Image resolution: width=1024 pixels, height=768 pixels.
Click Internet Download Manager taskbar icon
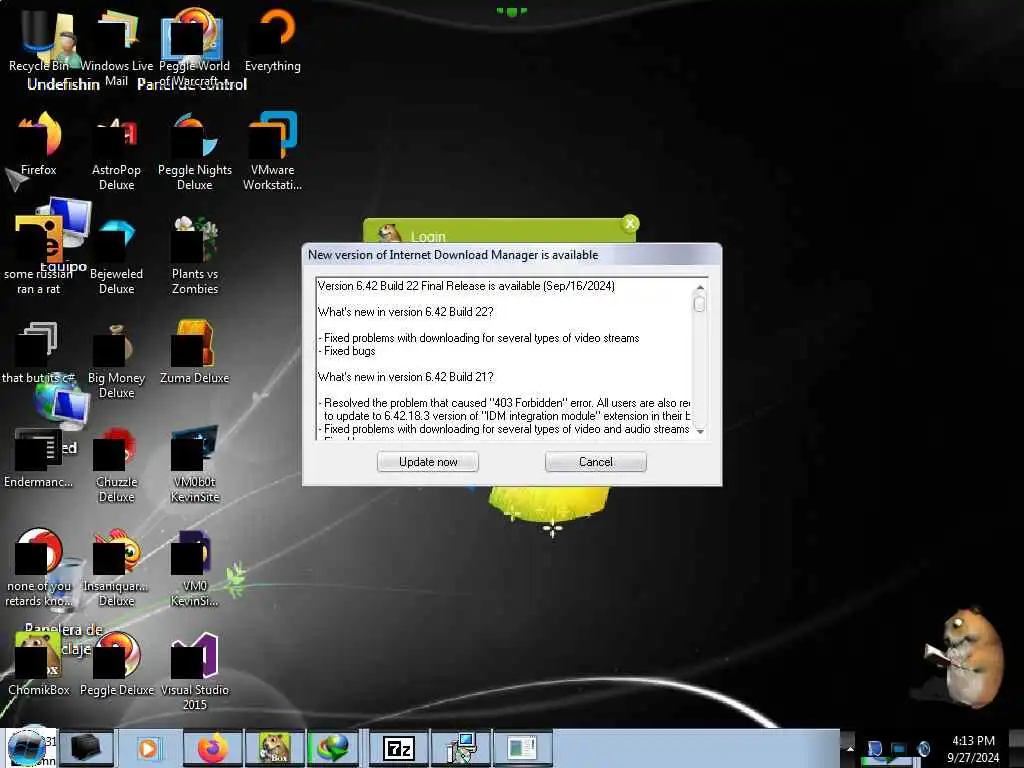pos(333,748)
